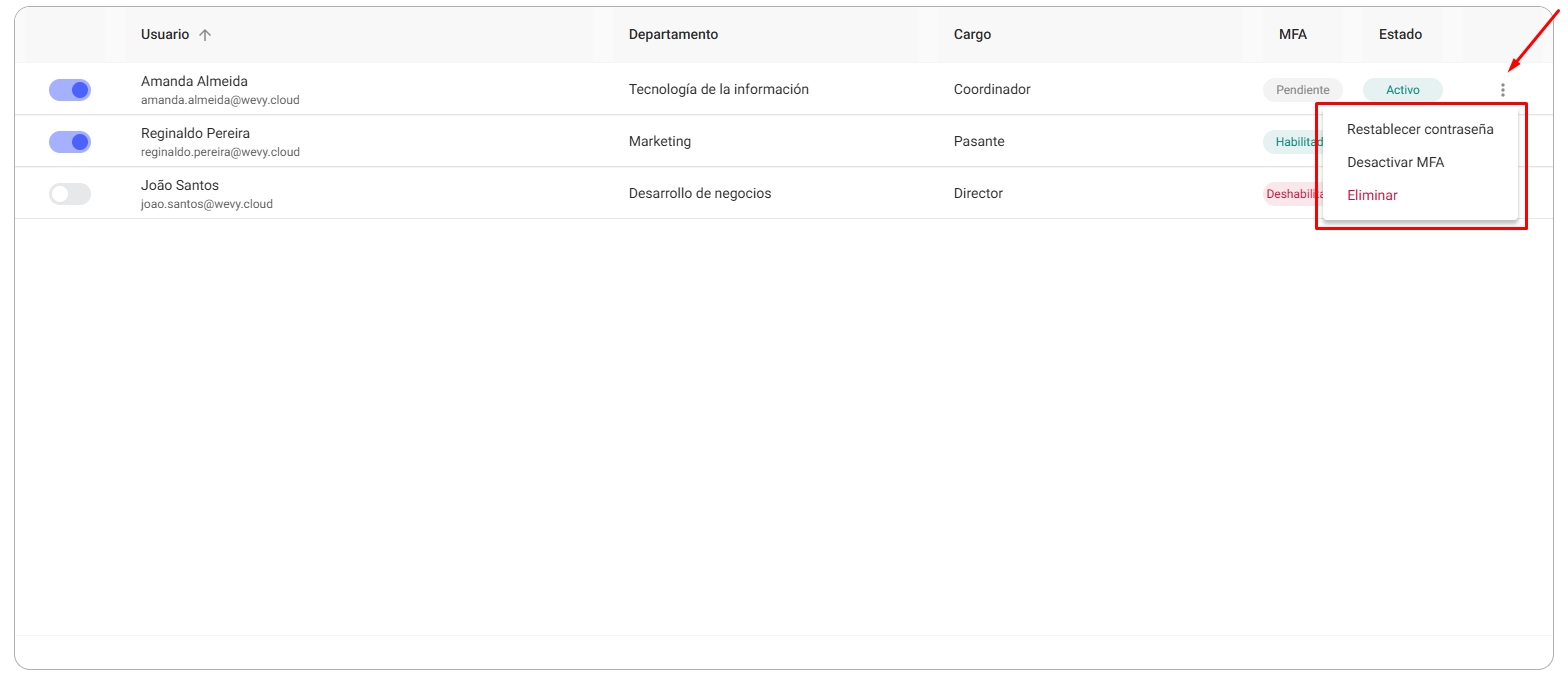Click the Usuario column header
The width and height of the screenshot is (1568, 677).
[x=165, y=35]
